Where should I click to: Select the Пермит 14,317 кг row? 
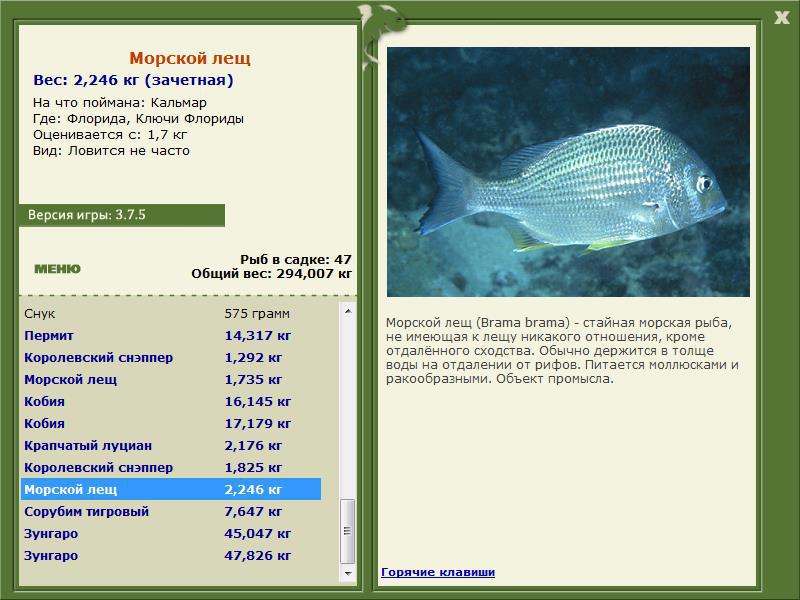170,336
